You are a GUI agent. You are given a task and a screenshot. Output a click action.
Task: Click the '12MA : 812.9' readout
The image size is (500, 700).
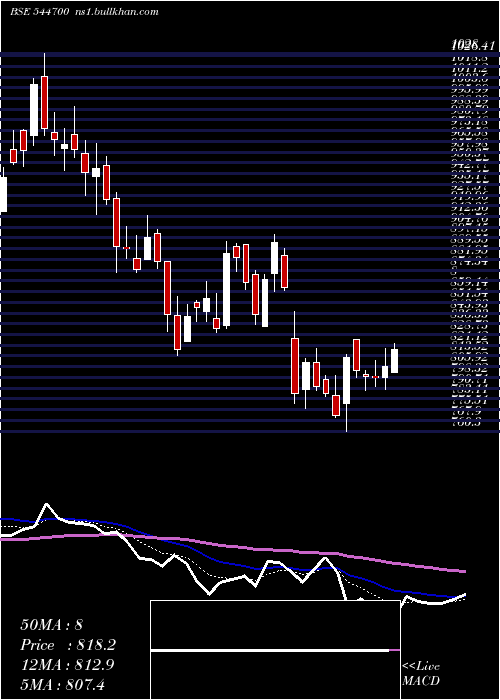click(x=67, y=665)
